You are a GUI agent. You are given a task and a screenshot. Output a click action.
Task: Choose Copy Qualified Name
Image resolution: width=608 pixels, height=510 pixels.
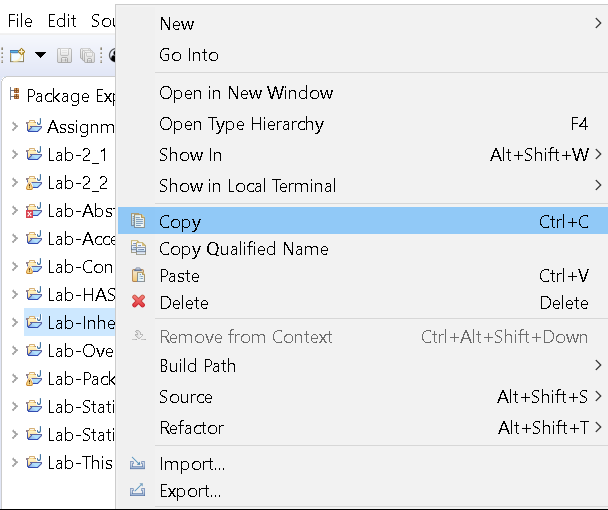363,249
